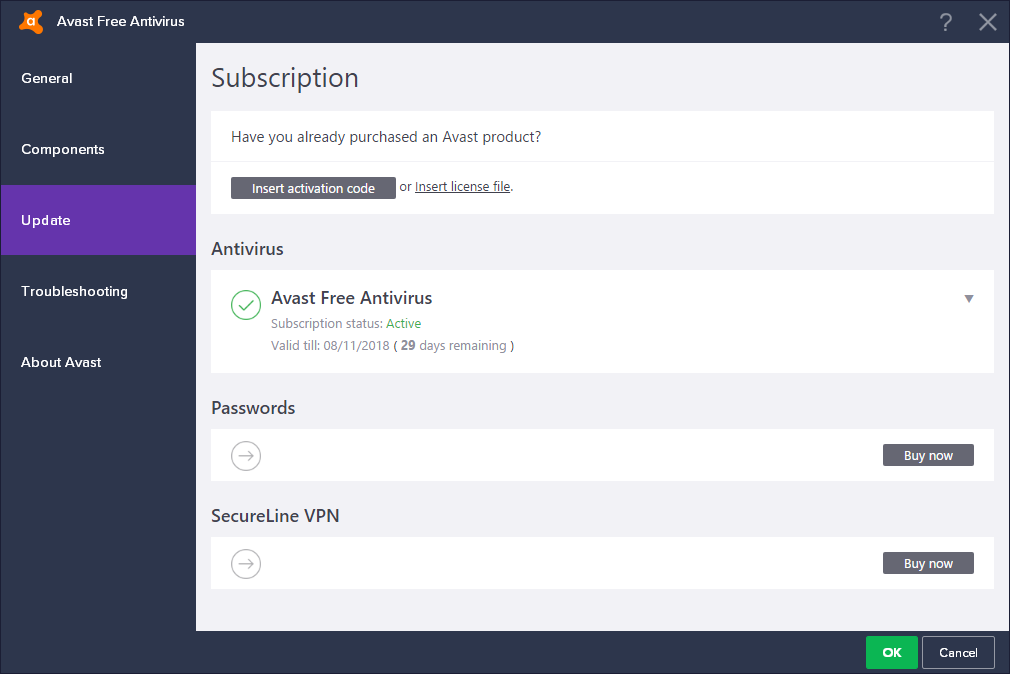Click the Avast Free Antivirus subscription title
This screenshot has height=674, width=1010.
(x=352, y=298)
